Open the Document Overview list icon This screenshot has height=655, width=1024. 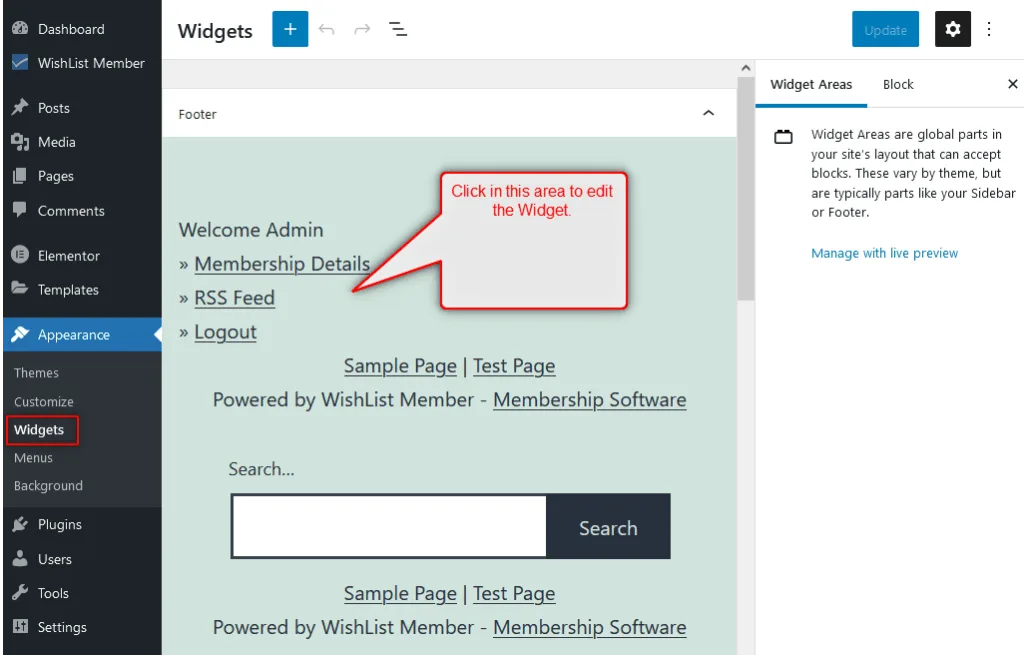[x=398, y=29]
